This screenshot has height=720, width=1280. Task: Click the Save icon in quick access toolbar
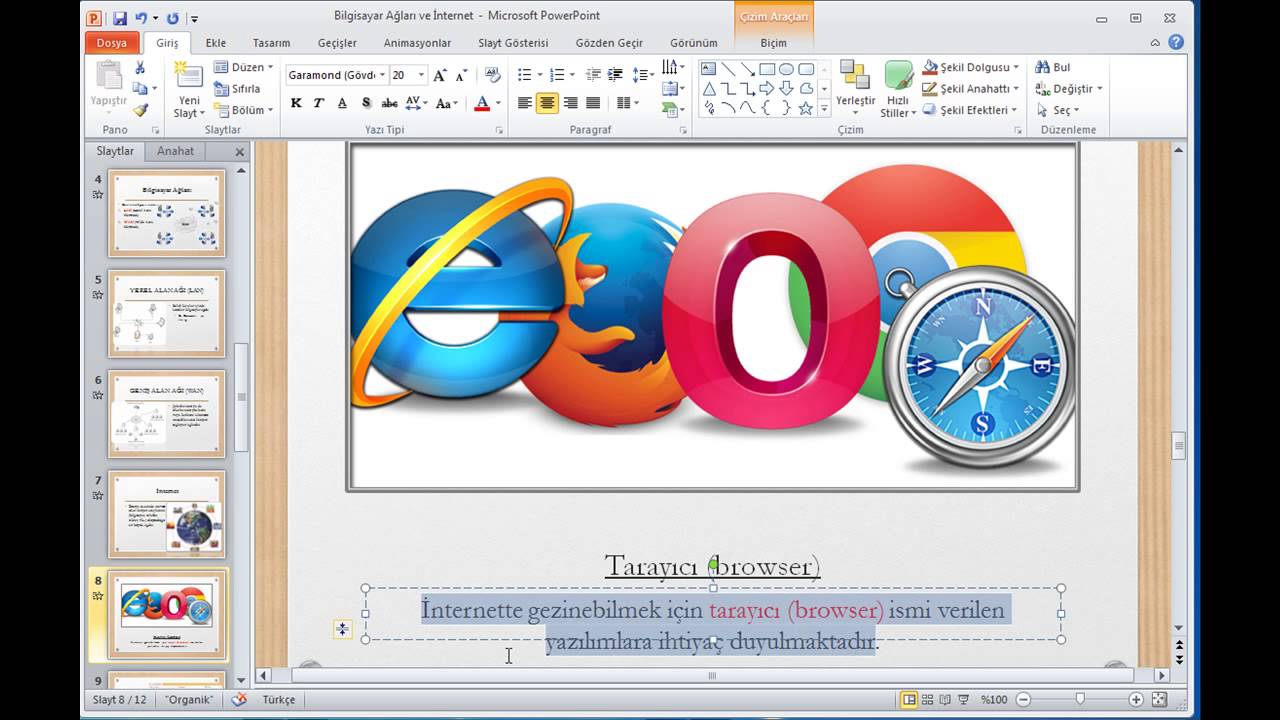(120, 17)
